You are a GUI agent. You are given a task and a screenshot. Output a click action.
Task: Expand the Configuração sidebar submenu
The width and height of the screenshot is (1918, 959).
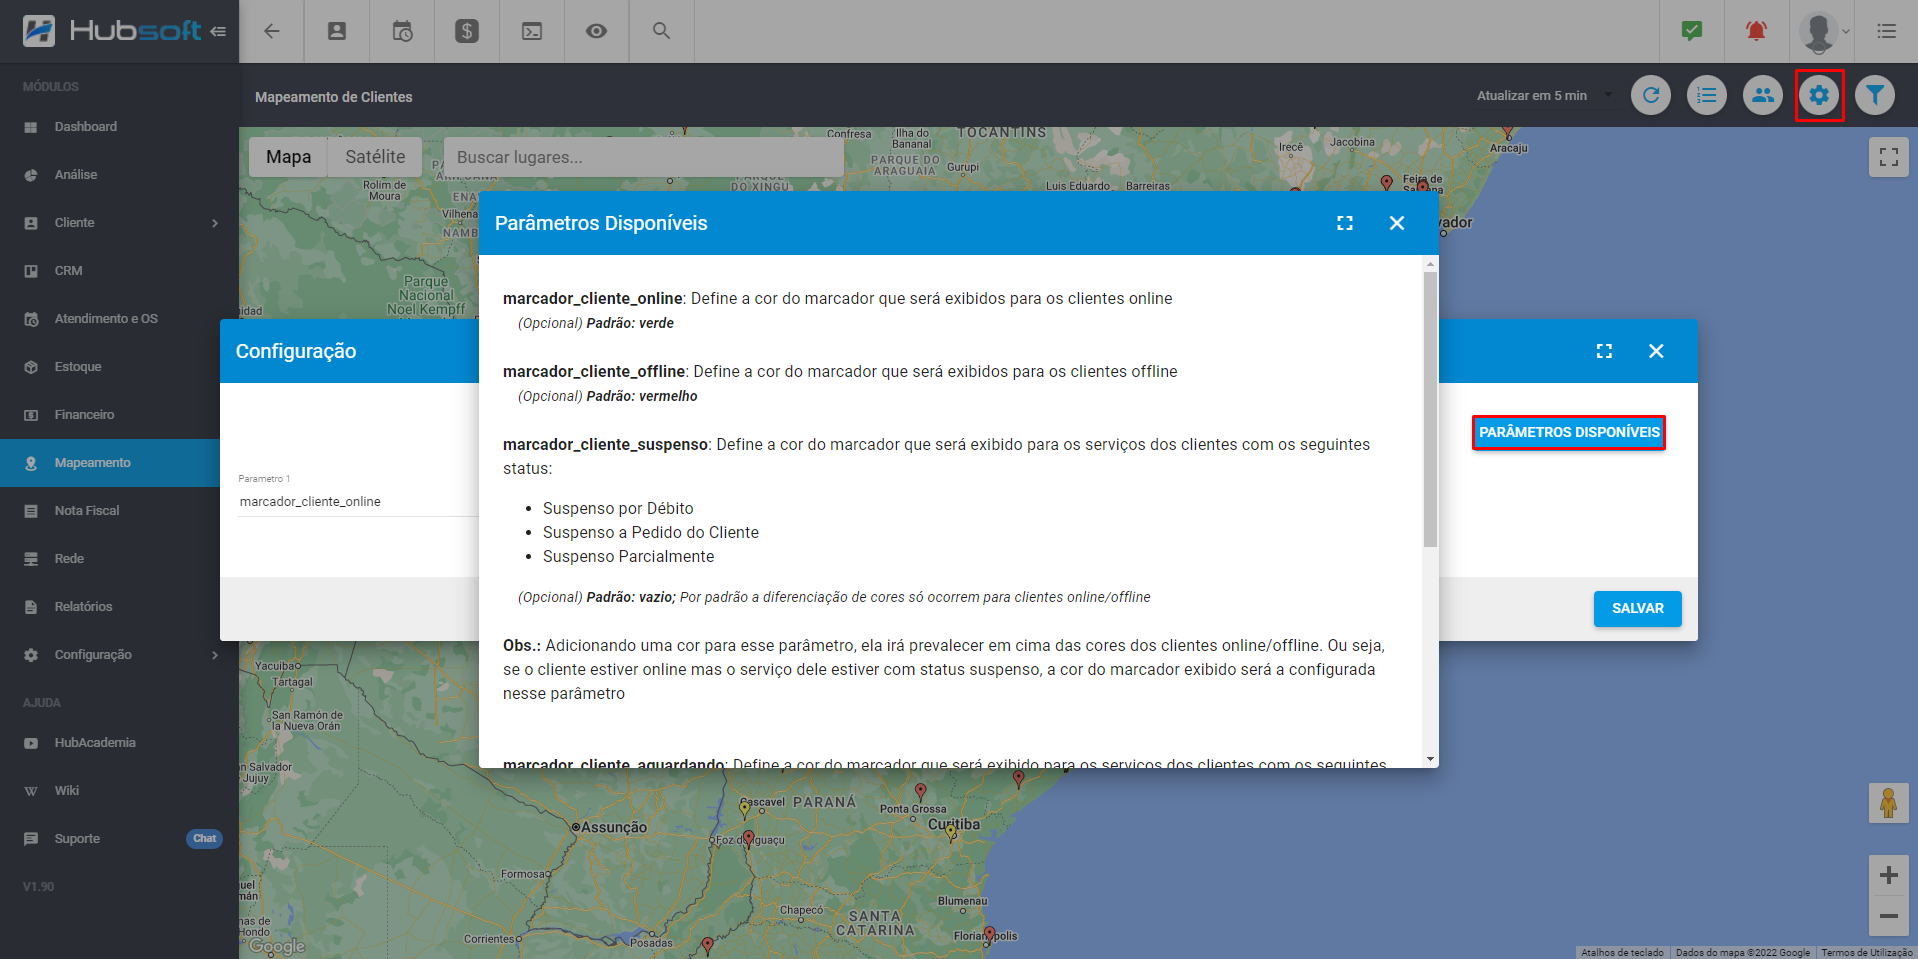coord(215,655)
